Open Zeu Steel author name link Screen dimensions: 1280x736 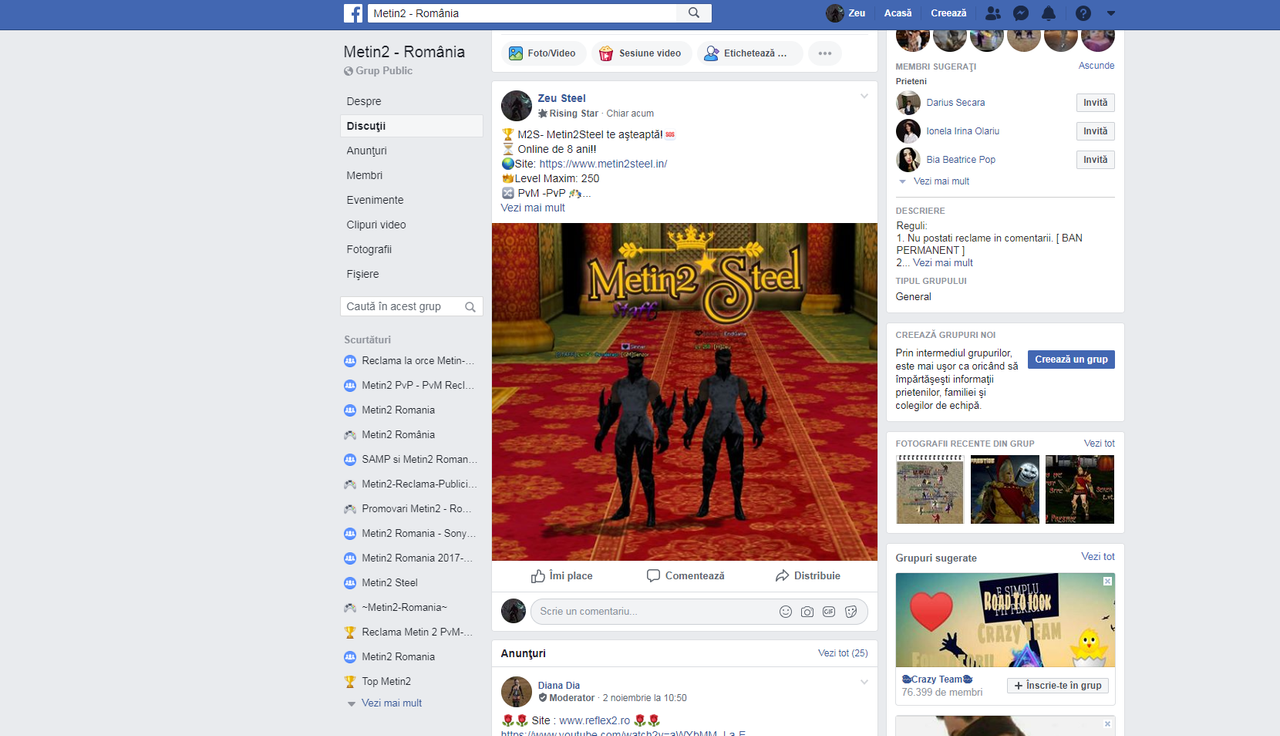tap(562, 98)
